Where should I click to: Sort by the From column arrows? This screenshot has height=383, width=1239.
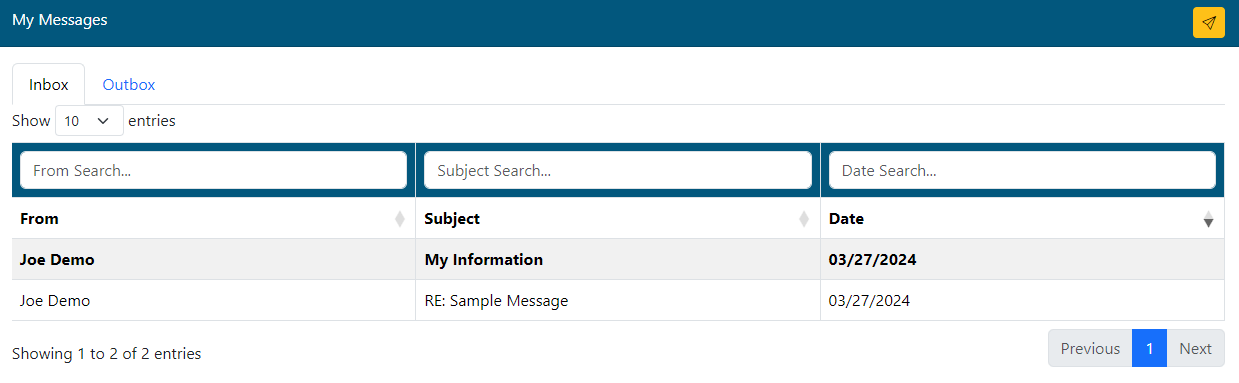click(x=400, y=219)
